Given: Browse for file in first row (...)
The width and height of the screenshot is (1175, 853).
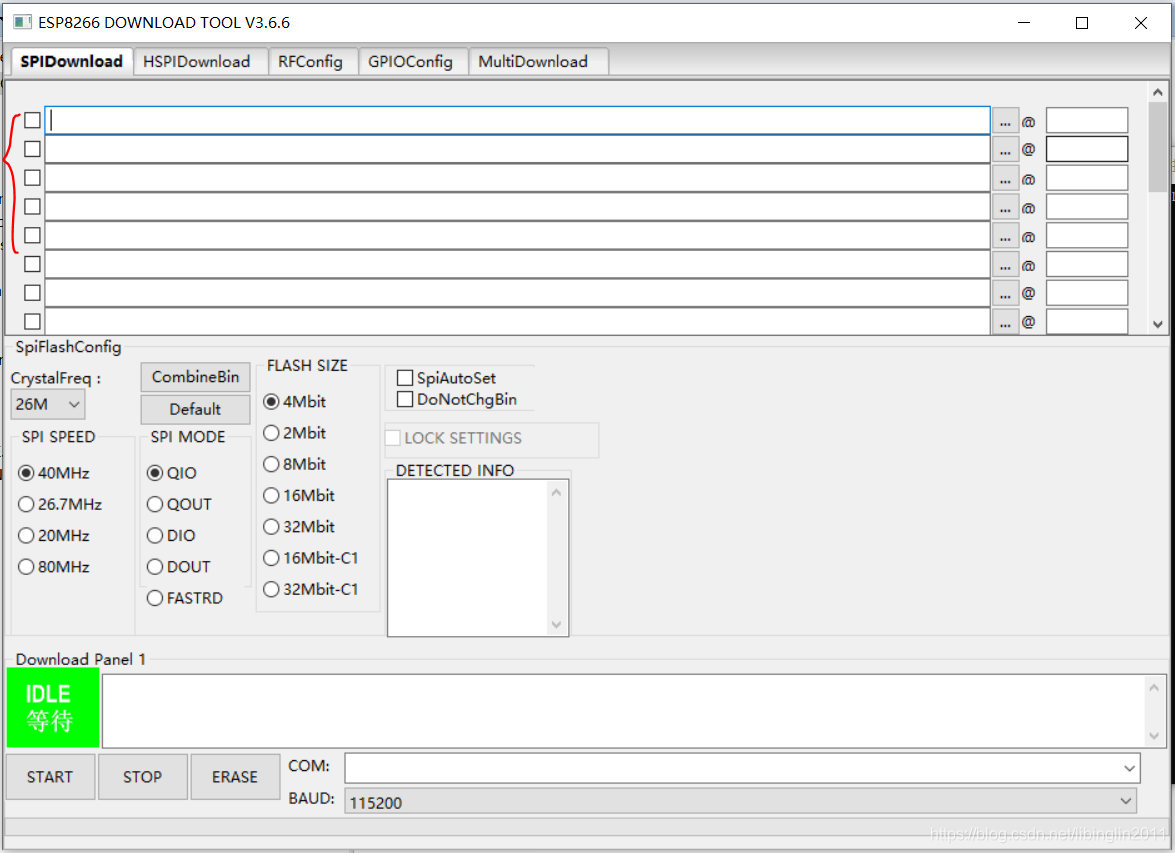Looking at the screenshot, I should [x=1005, y=121].
